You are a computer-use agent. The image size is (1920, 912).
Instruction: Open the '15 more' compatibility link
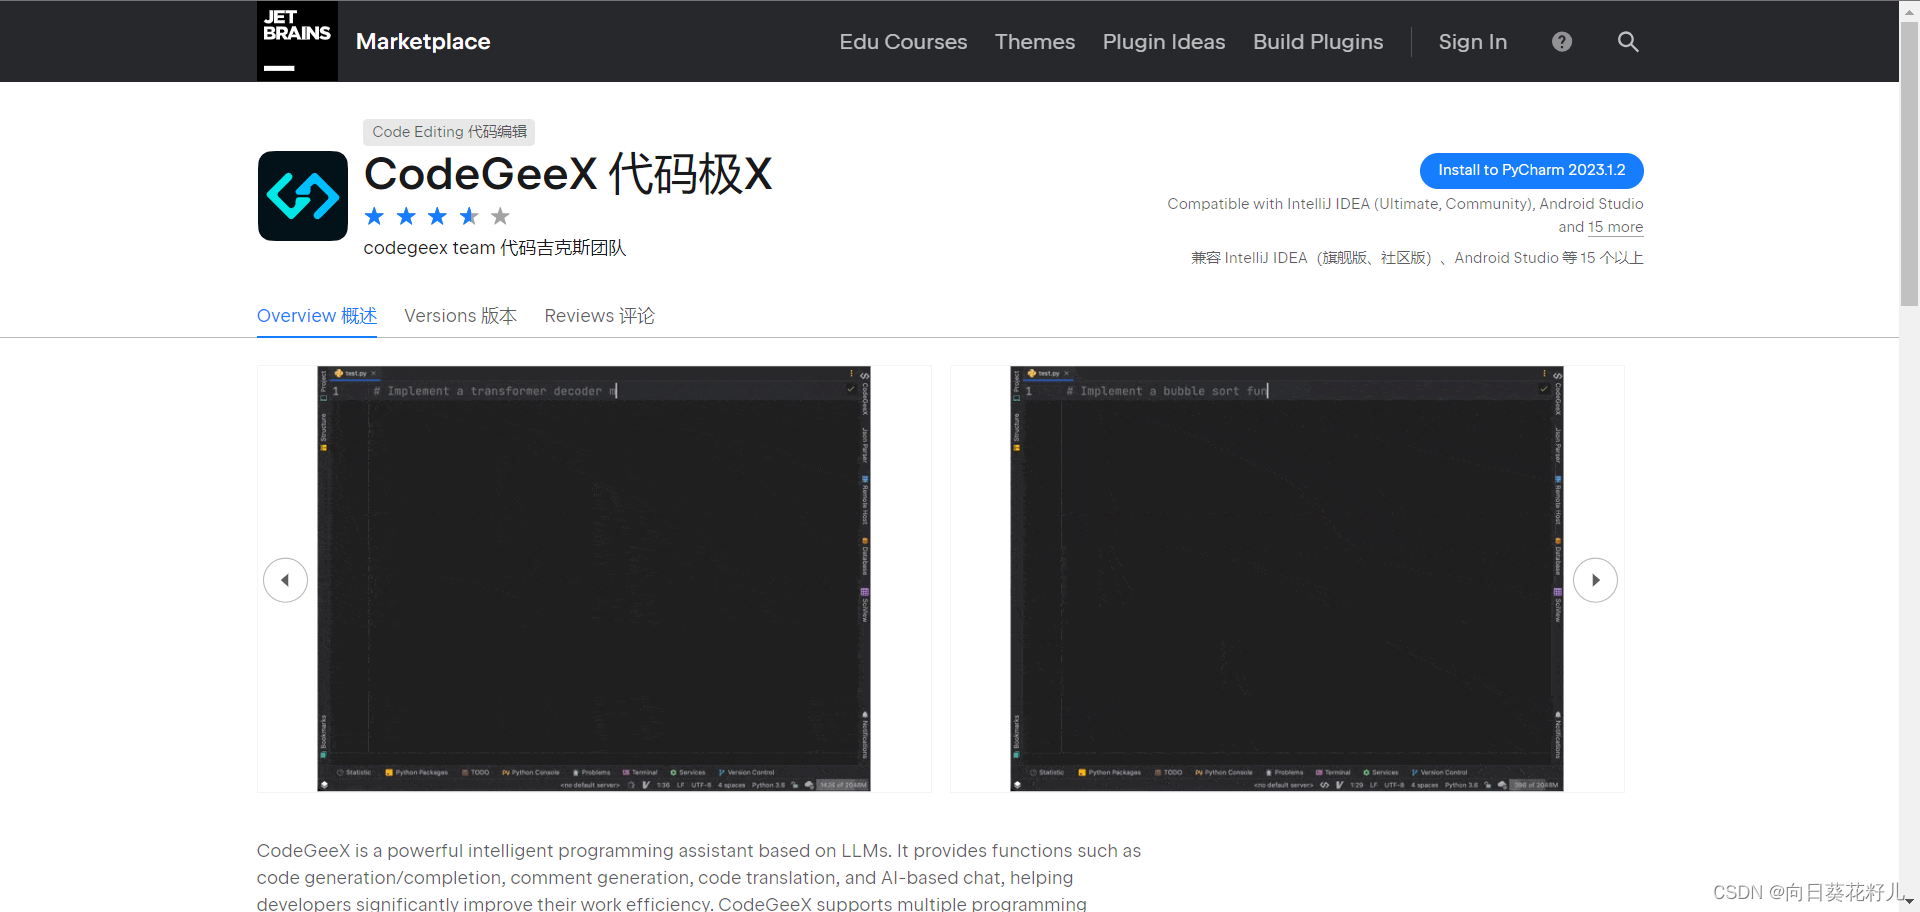1616,227
